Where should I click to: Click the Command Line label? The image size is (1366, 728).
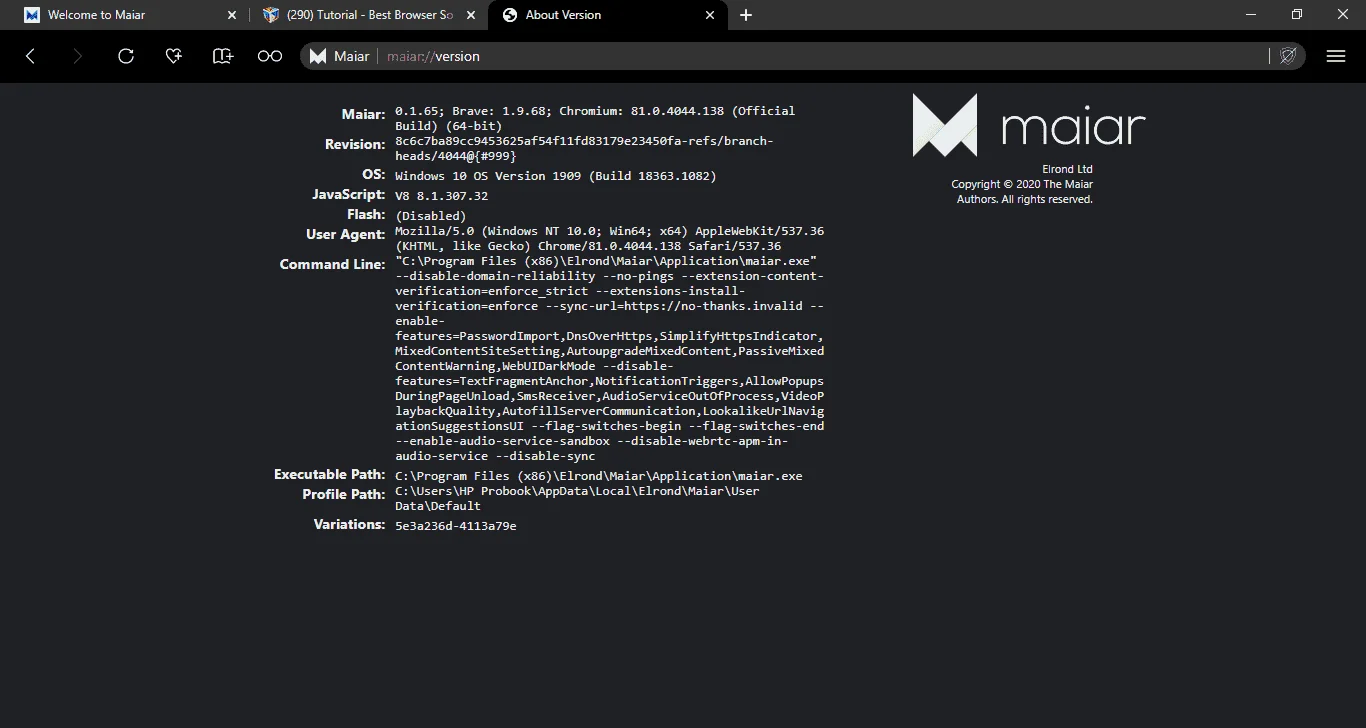(x=332, y=265)
